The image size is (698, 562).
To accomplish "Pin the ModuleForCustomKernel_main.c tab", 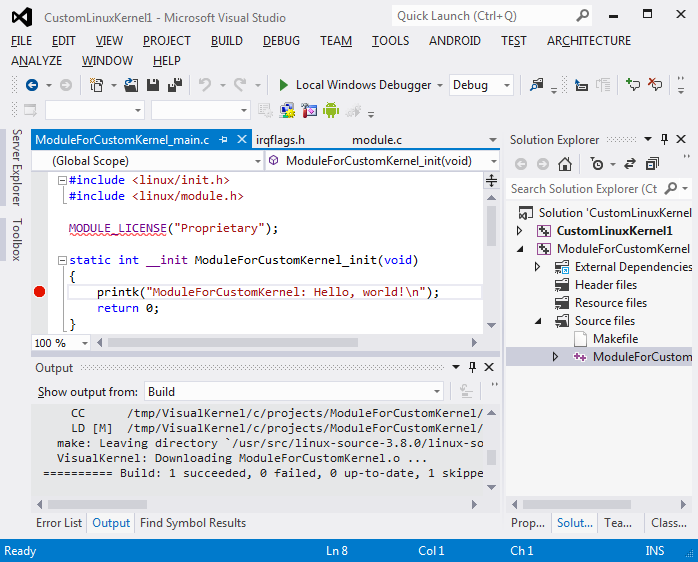I will [223, 140].
